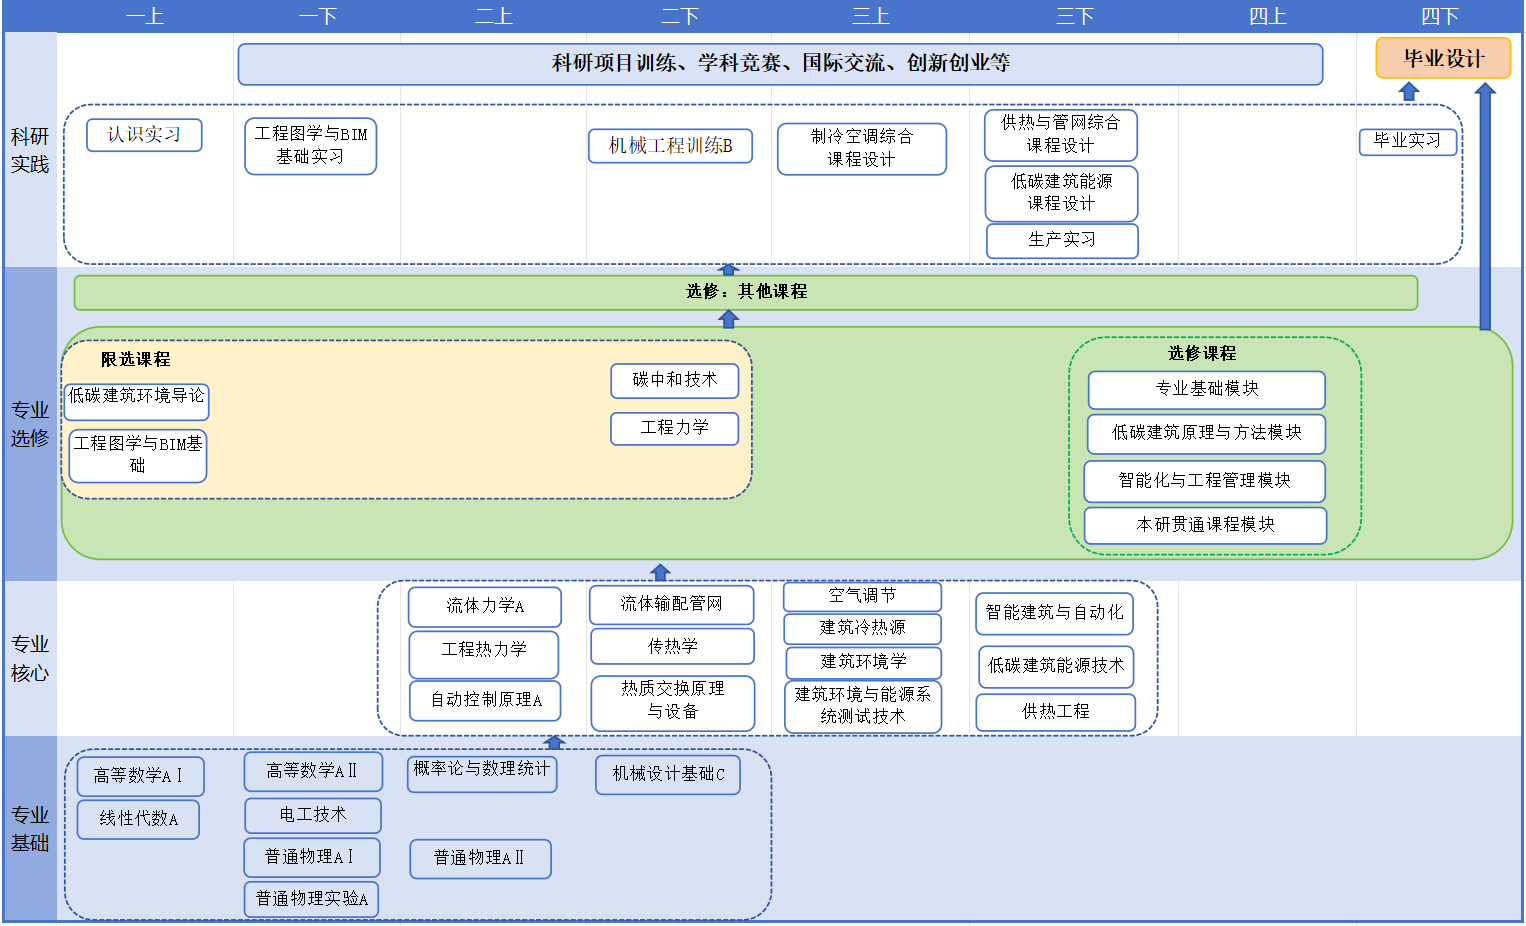Click the up arrow above the 选修：其他课程 bar
Image resolution: width=1526 pixels, height=926 pixels.
(729, 269)
